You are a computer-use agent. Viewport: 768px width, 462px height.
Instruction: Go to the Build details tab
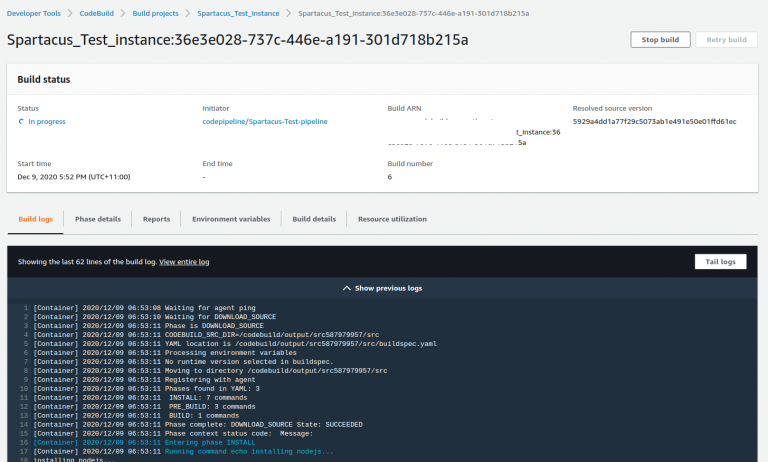(x=314, y=219)
